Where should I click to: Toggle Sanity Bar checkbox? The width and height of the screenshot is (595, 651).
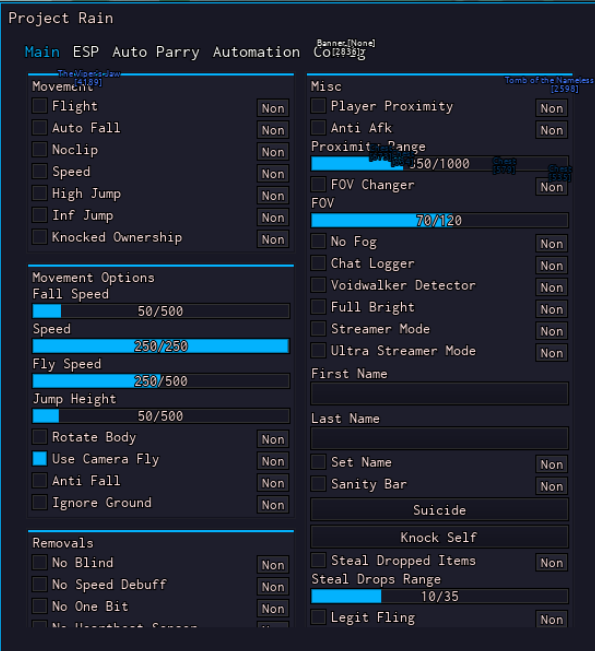coord(318,484)
